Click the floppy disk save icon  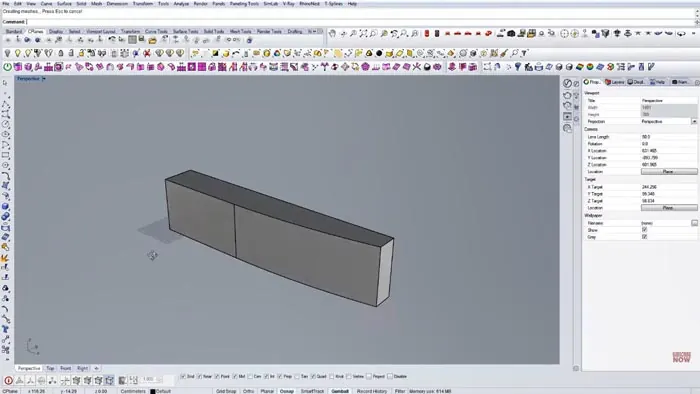(x=142, y=39)
